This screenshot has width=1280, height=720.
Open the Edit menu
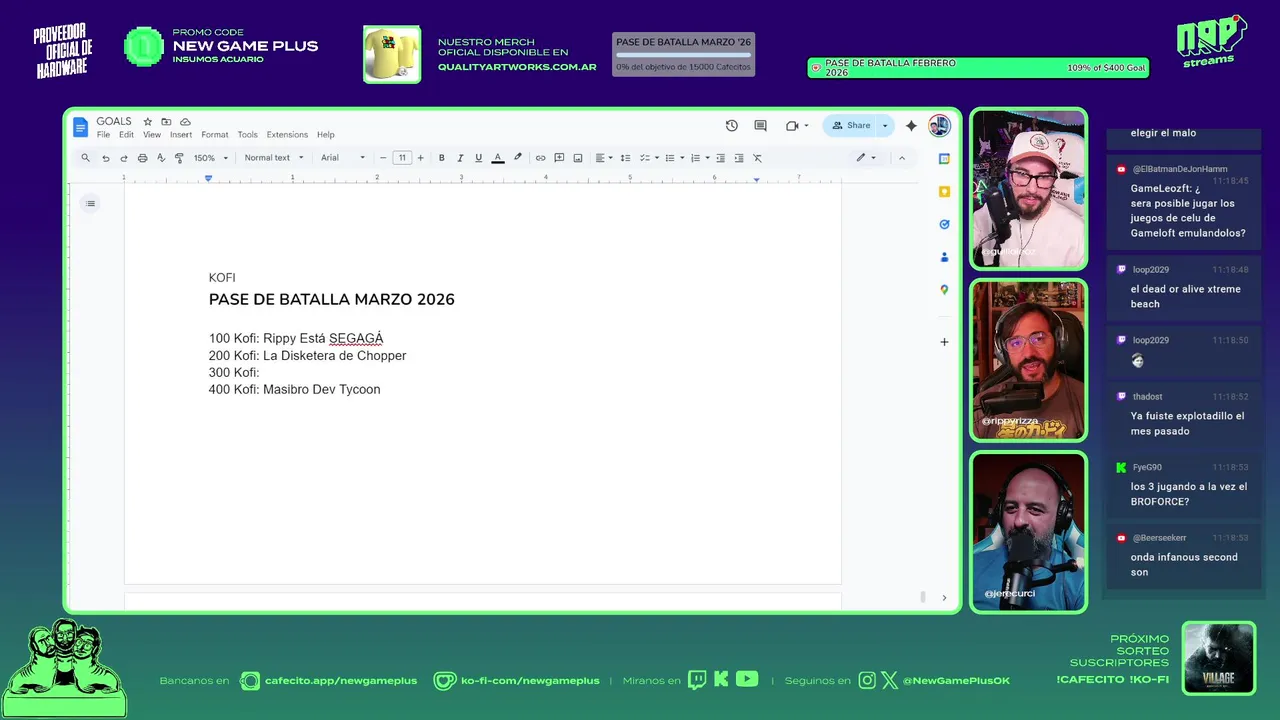click(x=126, y=135)
